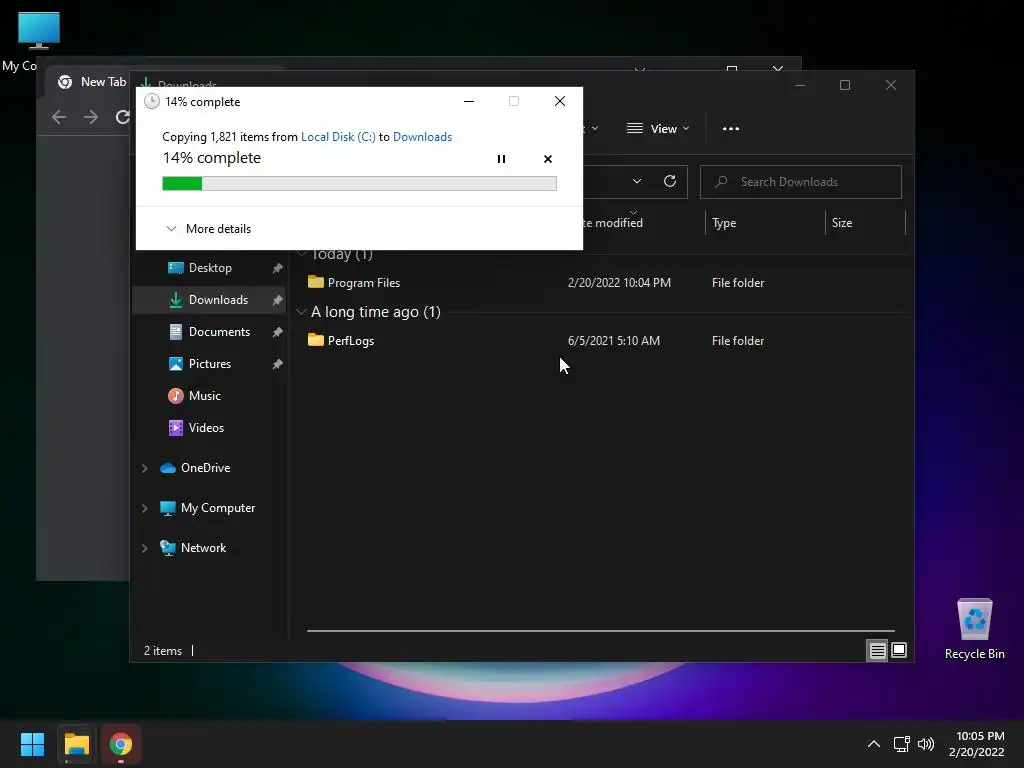Viewport: 1024px width, 768px height.
Task: Open Google Chrome from the taskbar
Action: point(121,744)
